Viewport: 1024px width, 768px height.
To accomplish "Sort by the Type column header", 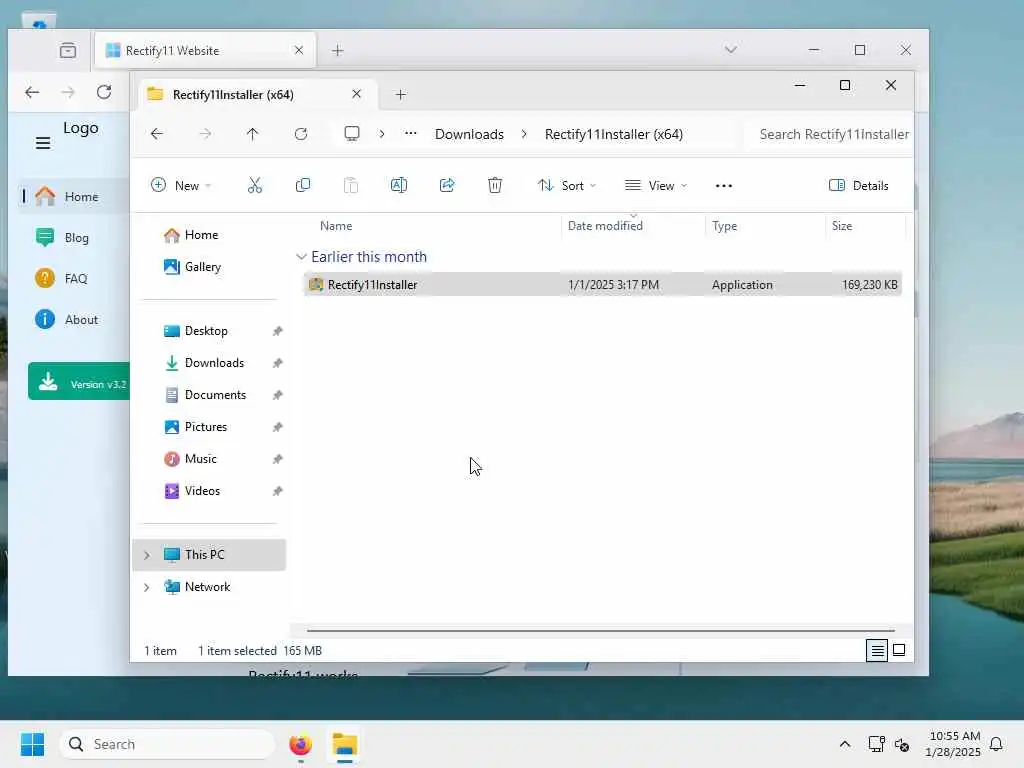I will (724, 226).
